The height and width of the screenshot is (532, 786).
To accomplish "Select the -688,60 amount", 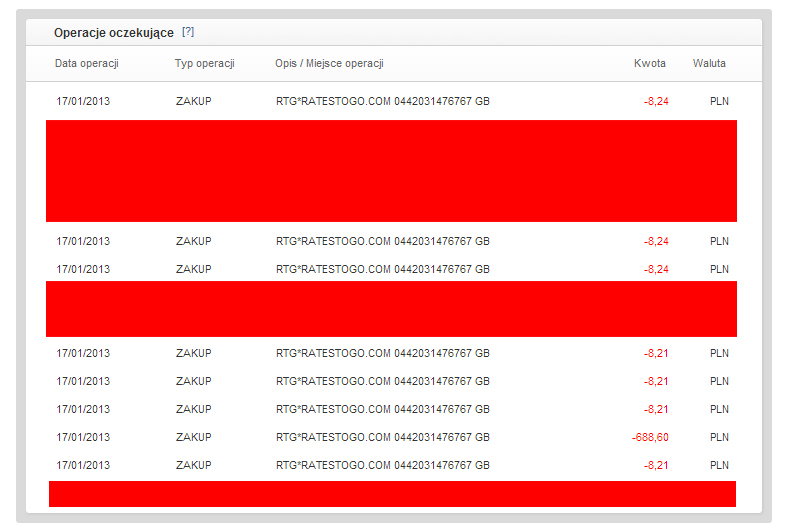I will [650, 438].
